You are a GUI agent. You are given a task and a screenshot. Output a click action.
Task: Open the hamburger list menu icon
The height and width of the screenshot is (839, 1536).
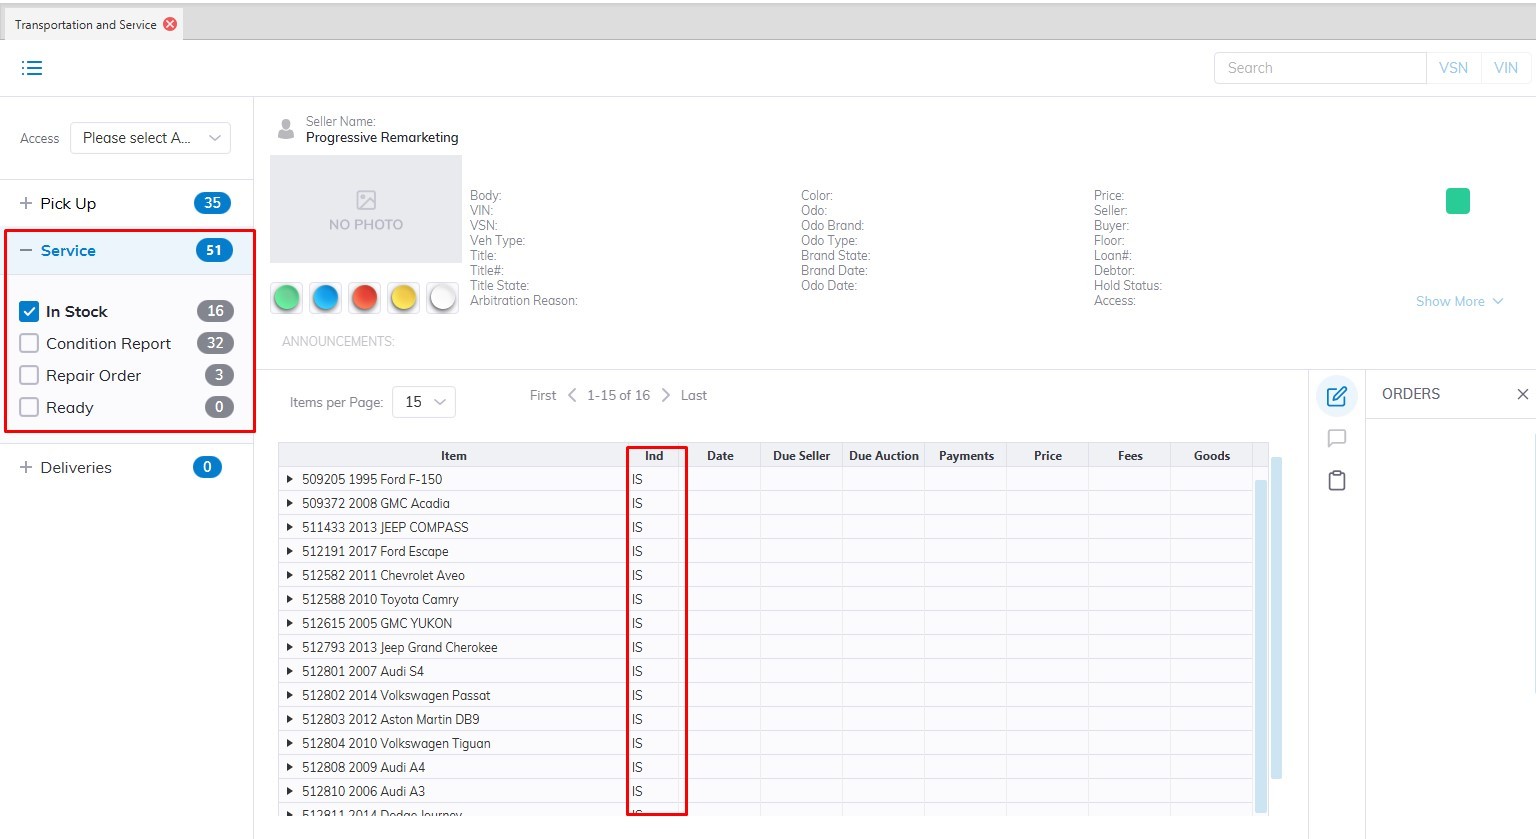coord(32,68)
